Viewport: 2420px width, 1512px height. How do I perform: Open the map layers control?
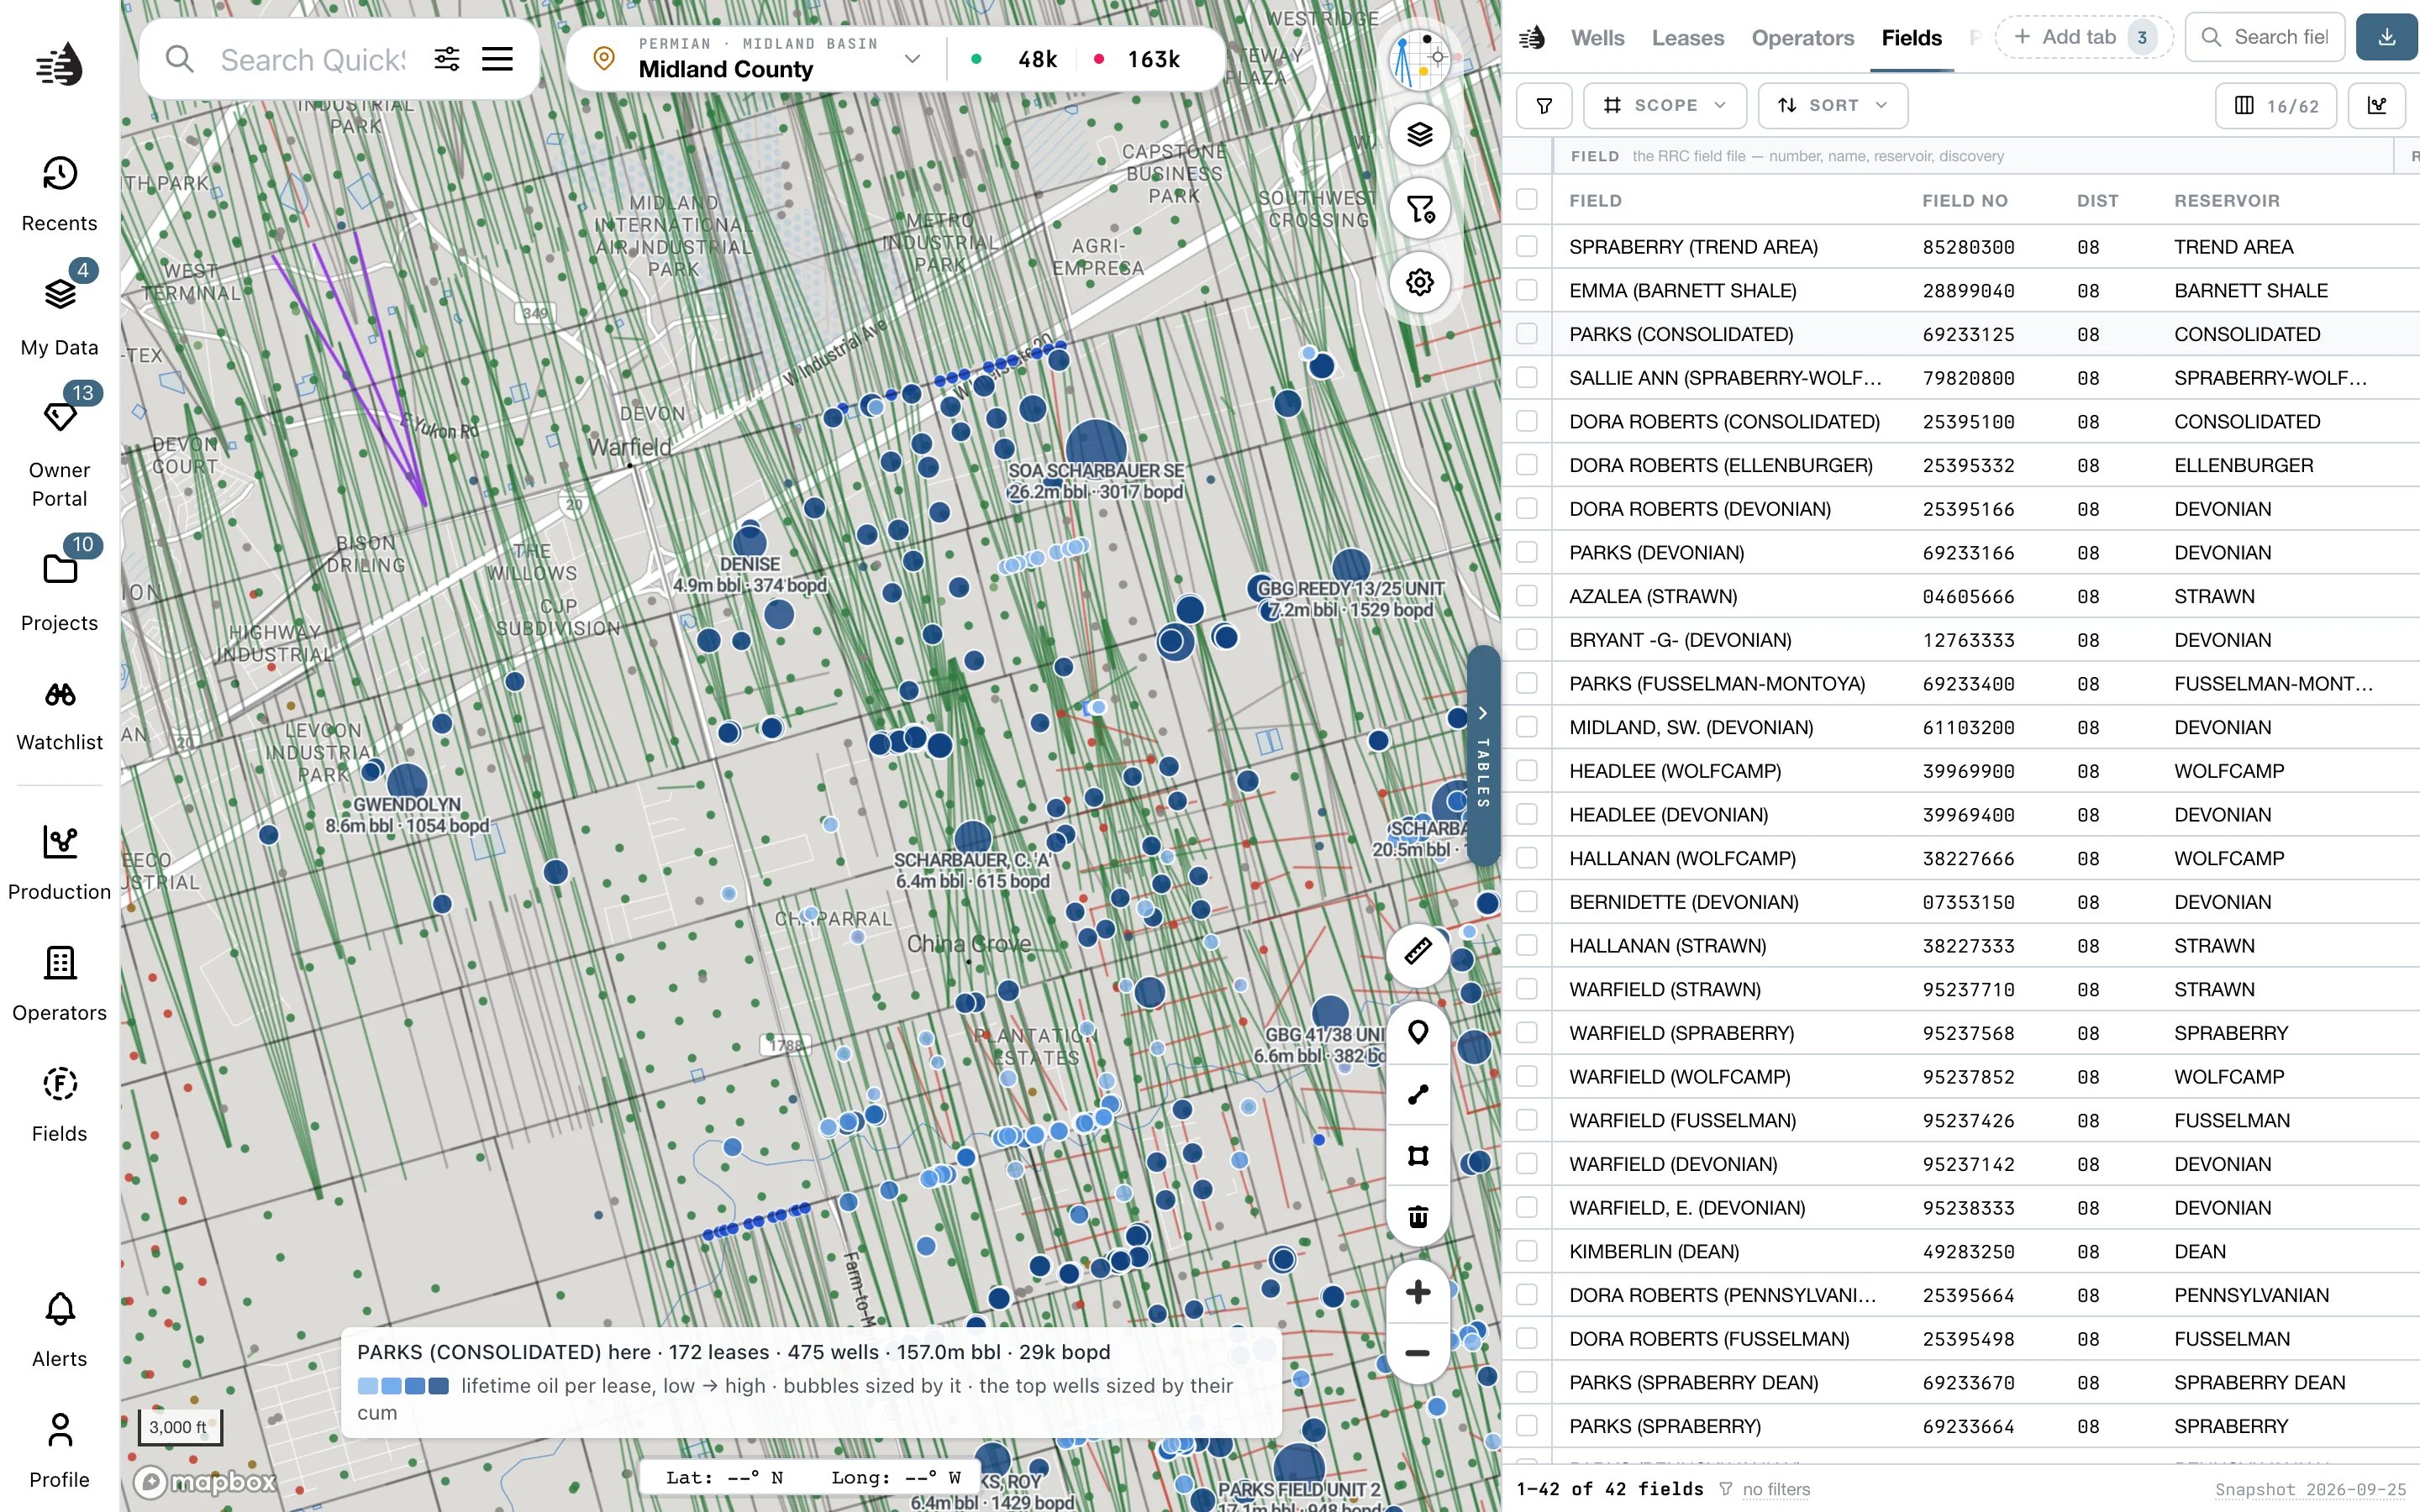(x=1419, y=134)
